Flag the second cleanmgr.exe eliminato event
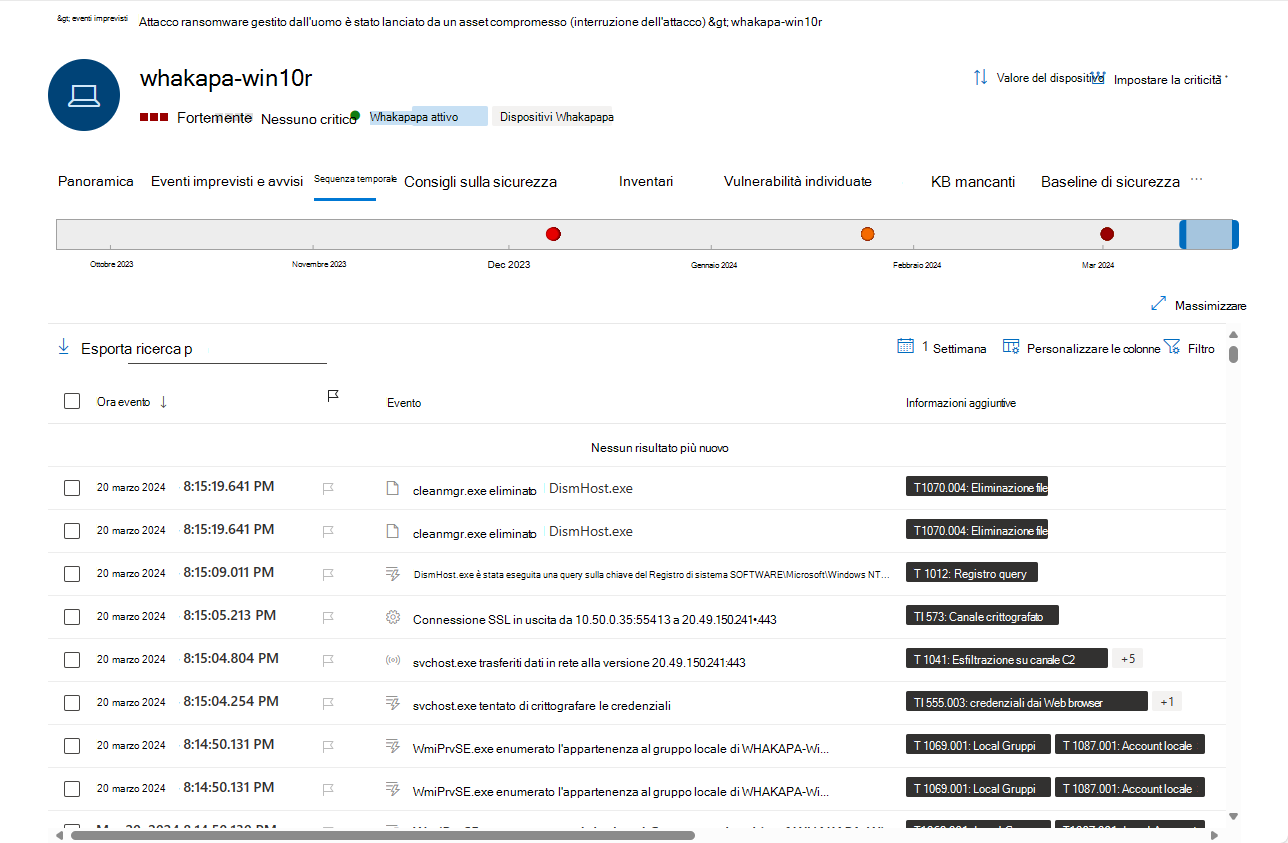The width and height of the screenshot is (1288, 843). click(328, 531)
